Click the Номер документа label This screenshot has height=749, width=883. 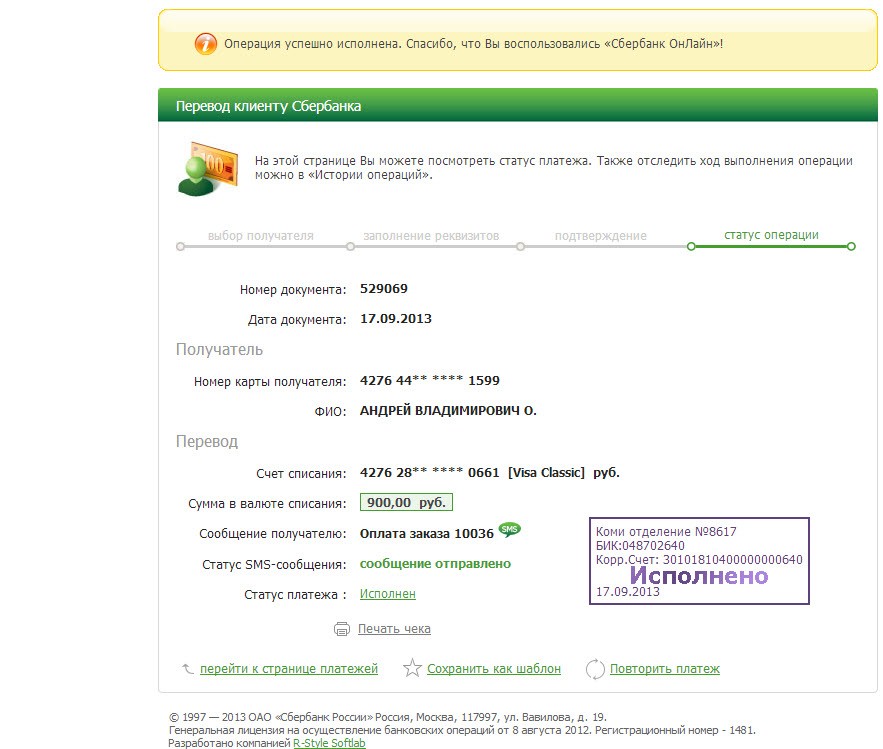click(293, 289)
